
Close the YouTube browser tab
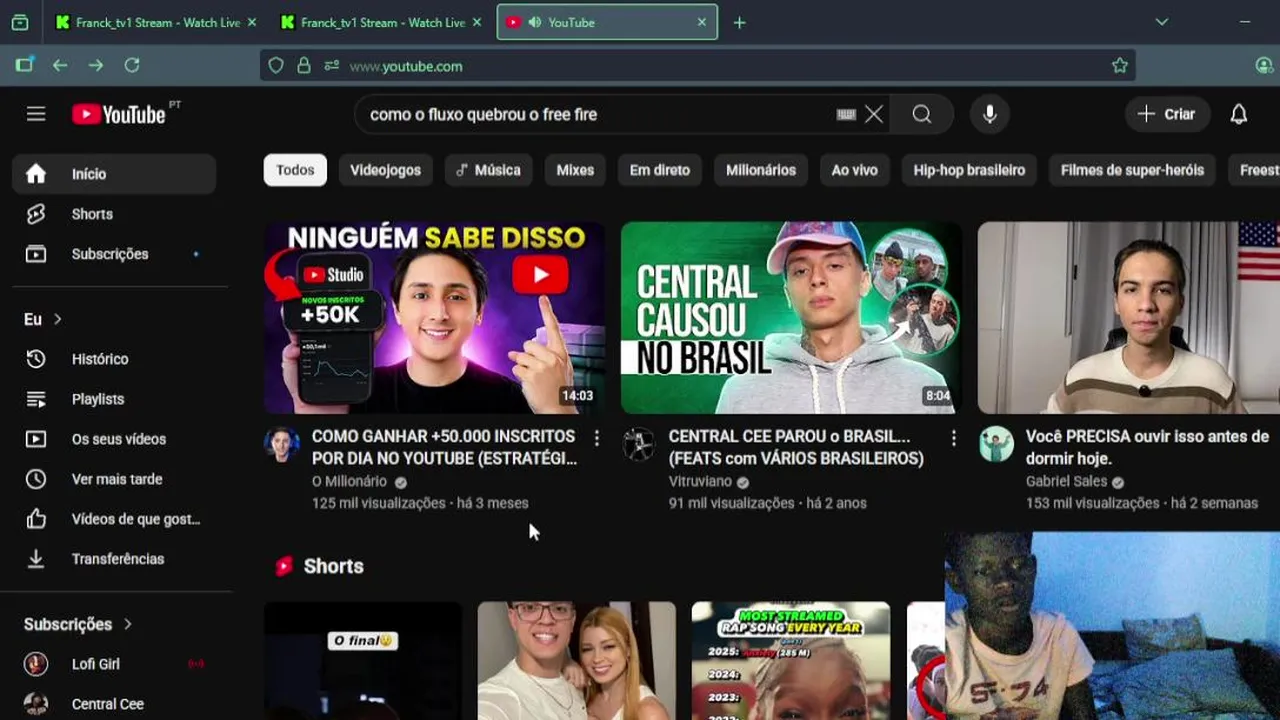point(701,22)
